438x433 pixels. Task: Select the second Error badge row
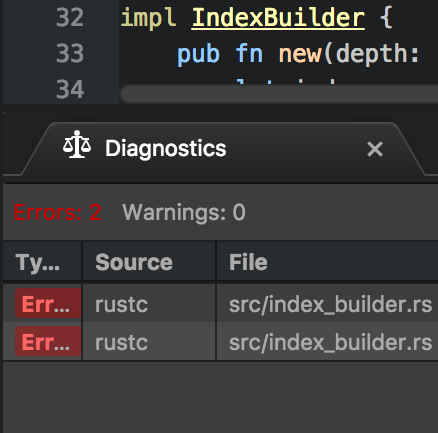tap(48, 341)
